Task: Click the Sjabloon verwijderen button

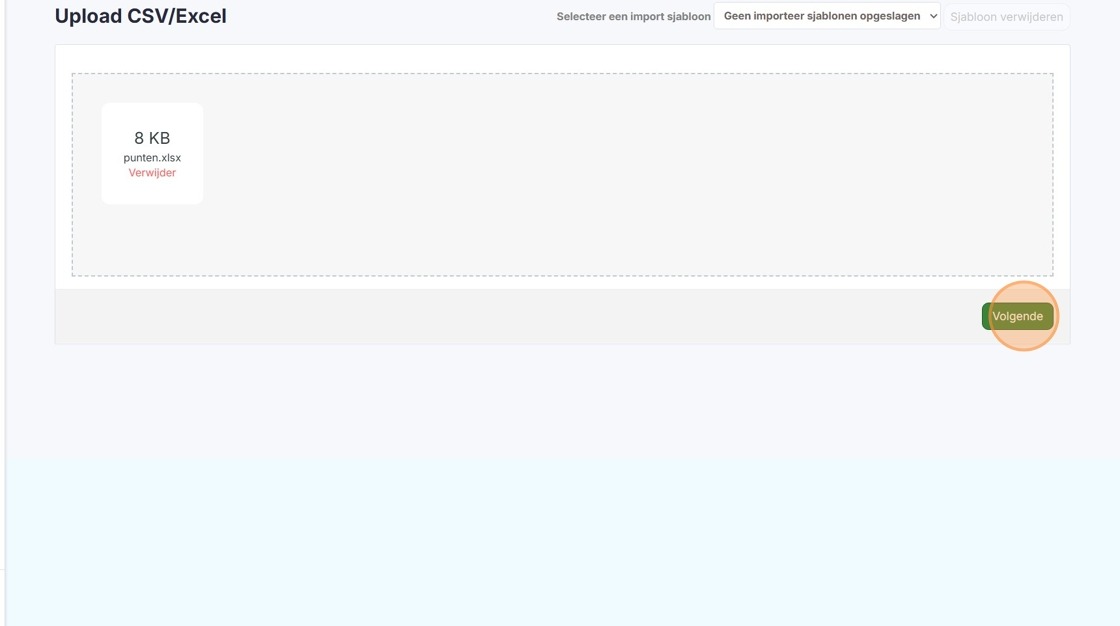Action: [1006, 16]
